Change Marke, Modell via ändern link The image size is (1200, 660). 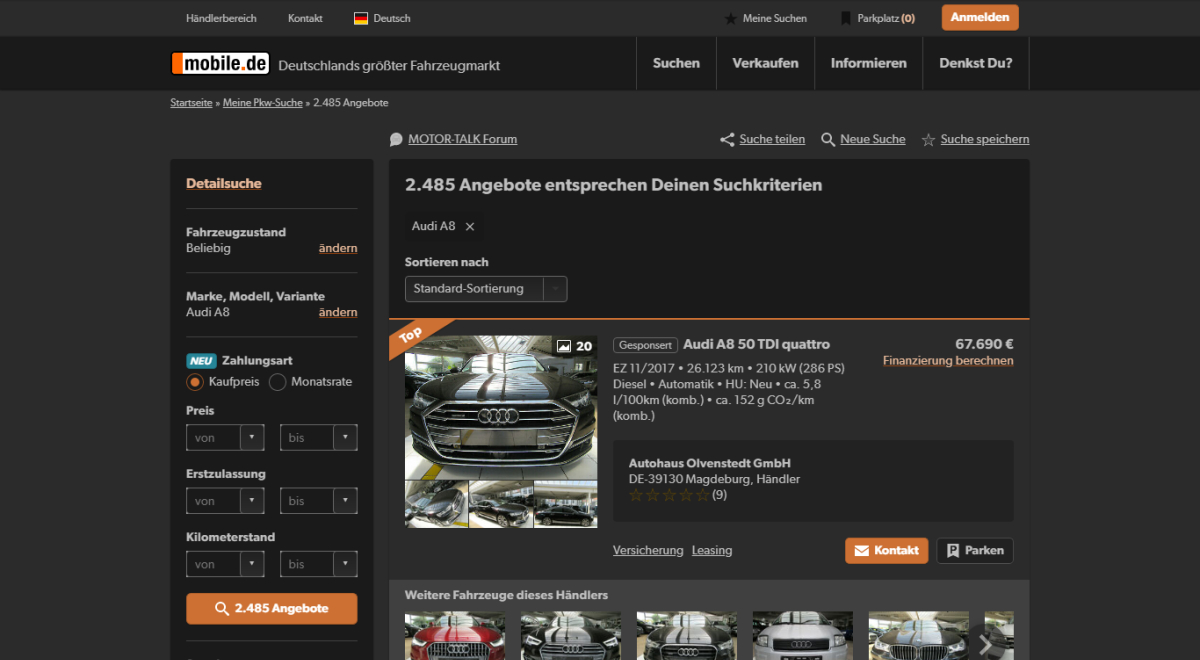tap(338, 312)
